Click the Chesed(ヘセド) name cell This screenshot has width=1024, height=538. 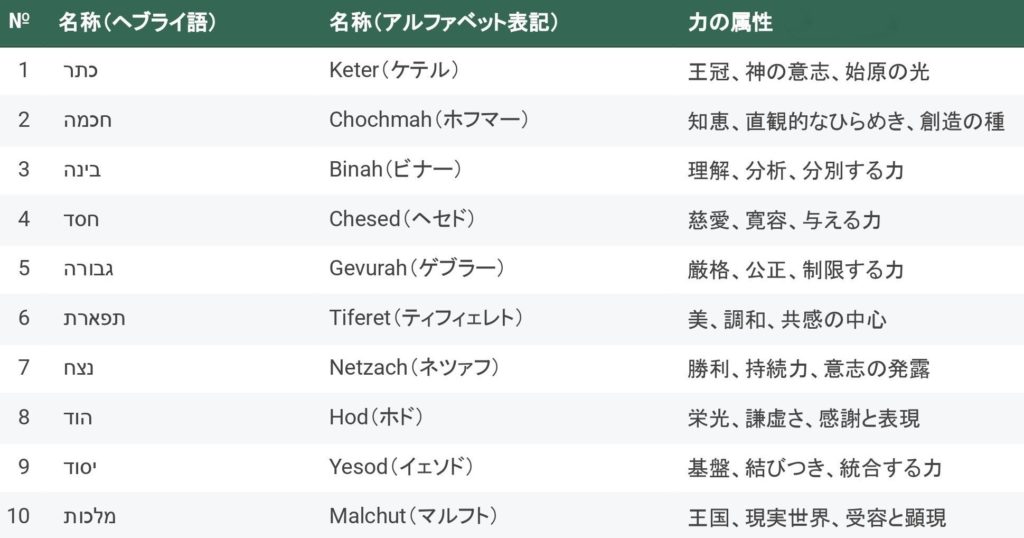pyautogui.click(x=402, y=220)
